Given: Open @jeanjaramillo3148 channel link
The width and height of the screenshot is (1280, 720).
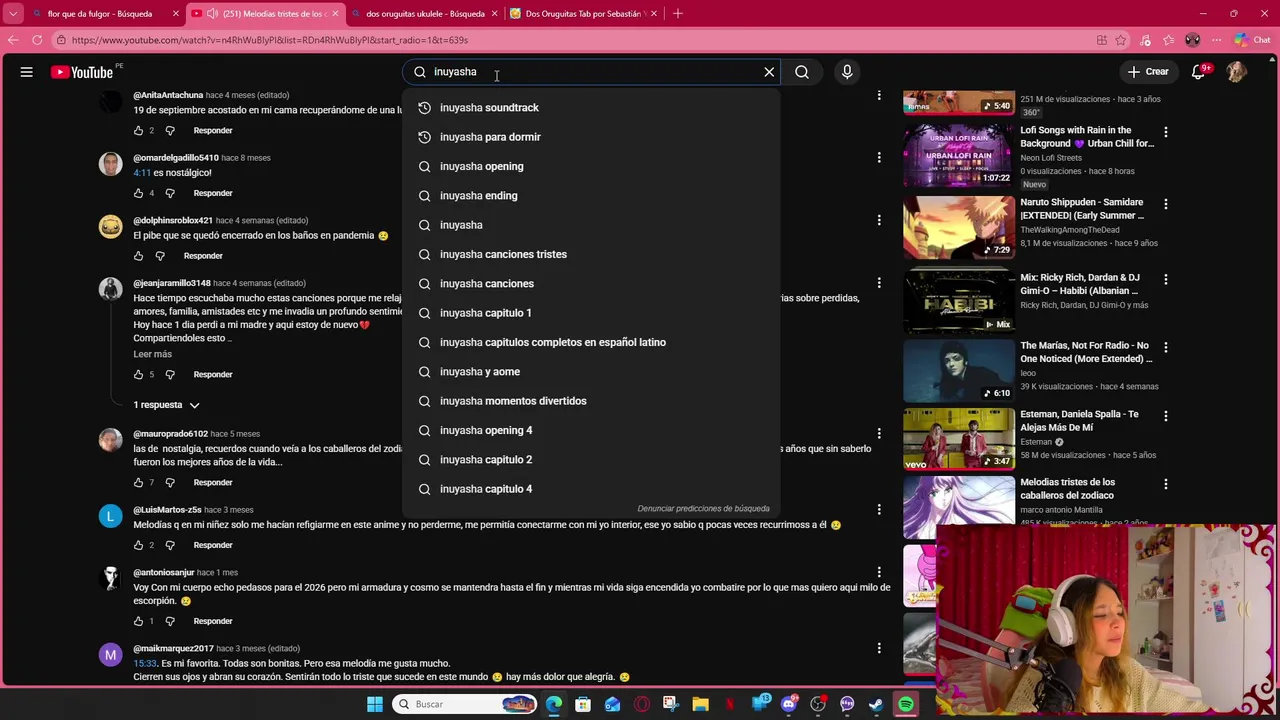Looking at the screenshot, I should [x=172, y=283].
